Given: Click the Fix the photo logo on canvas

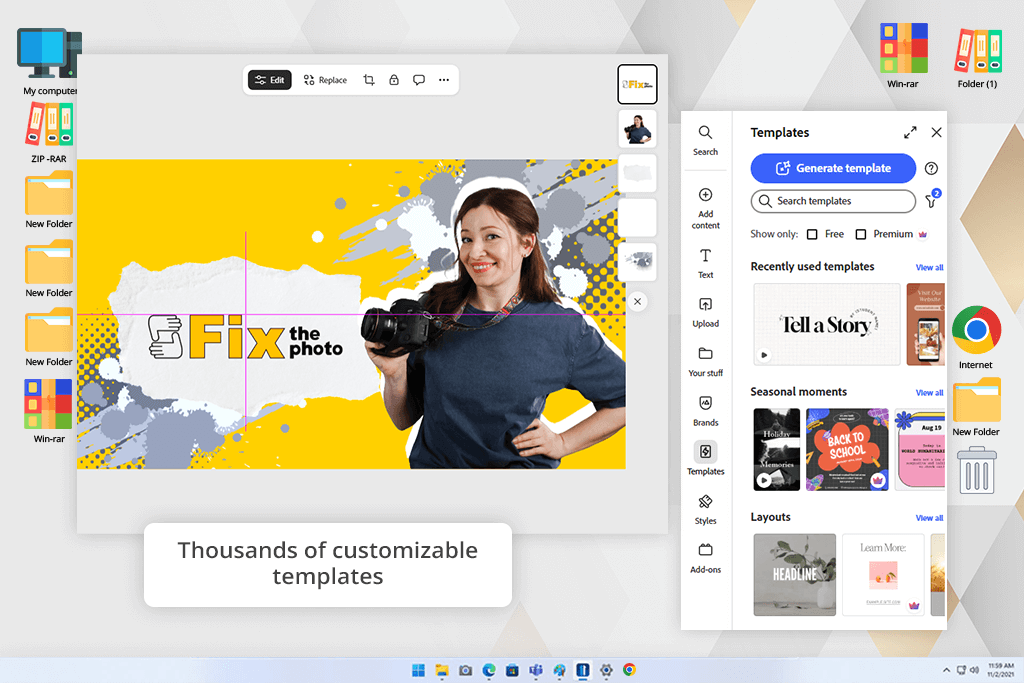Looking at the screenshot, I should click(246, 338).
